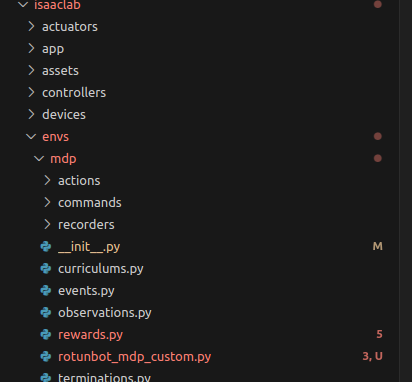Select the isaaclab folder name
The height and width of the screenshot is (382, 412).
pyautogui.click(x=57, y=4)
